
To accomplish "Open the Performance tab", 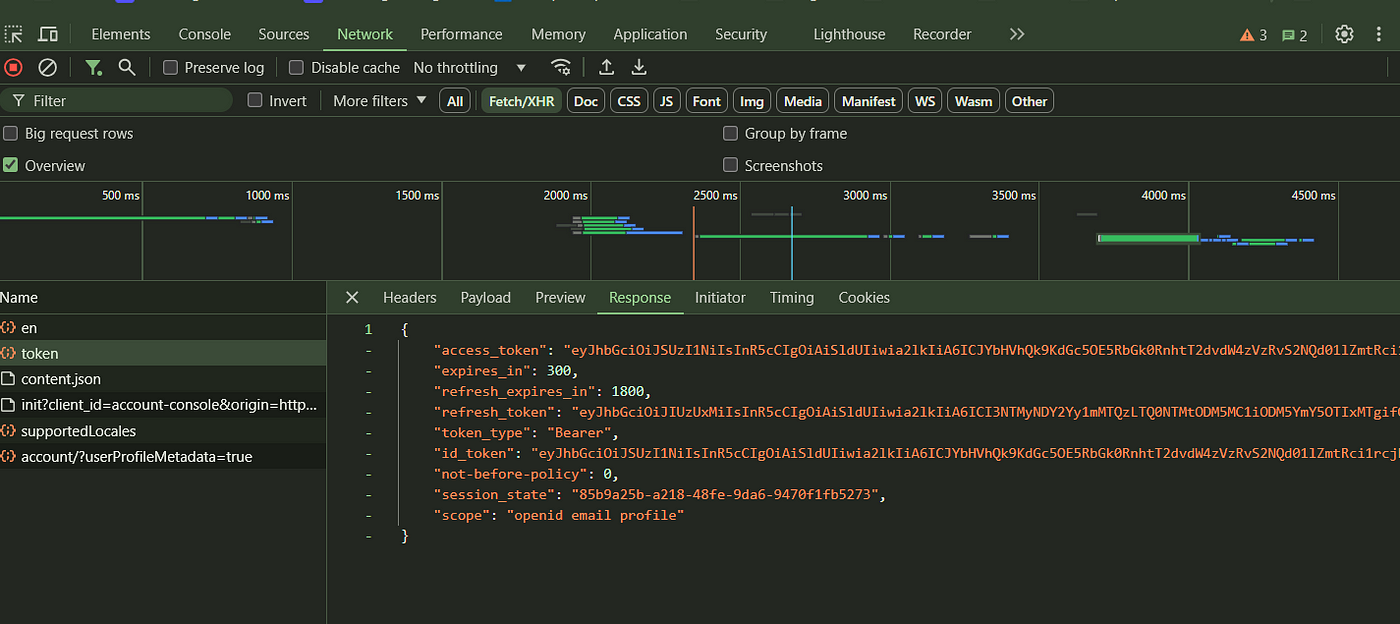I will 462,34.
